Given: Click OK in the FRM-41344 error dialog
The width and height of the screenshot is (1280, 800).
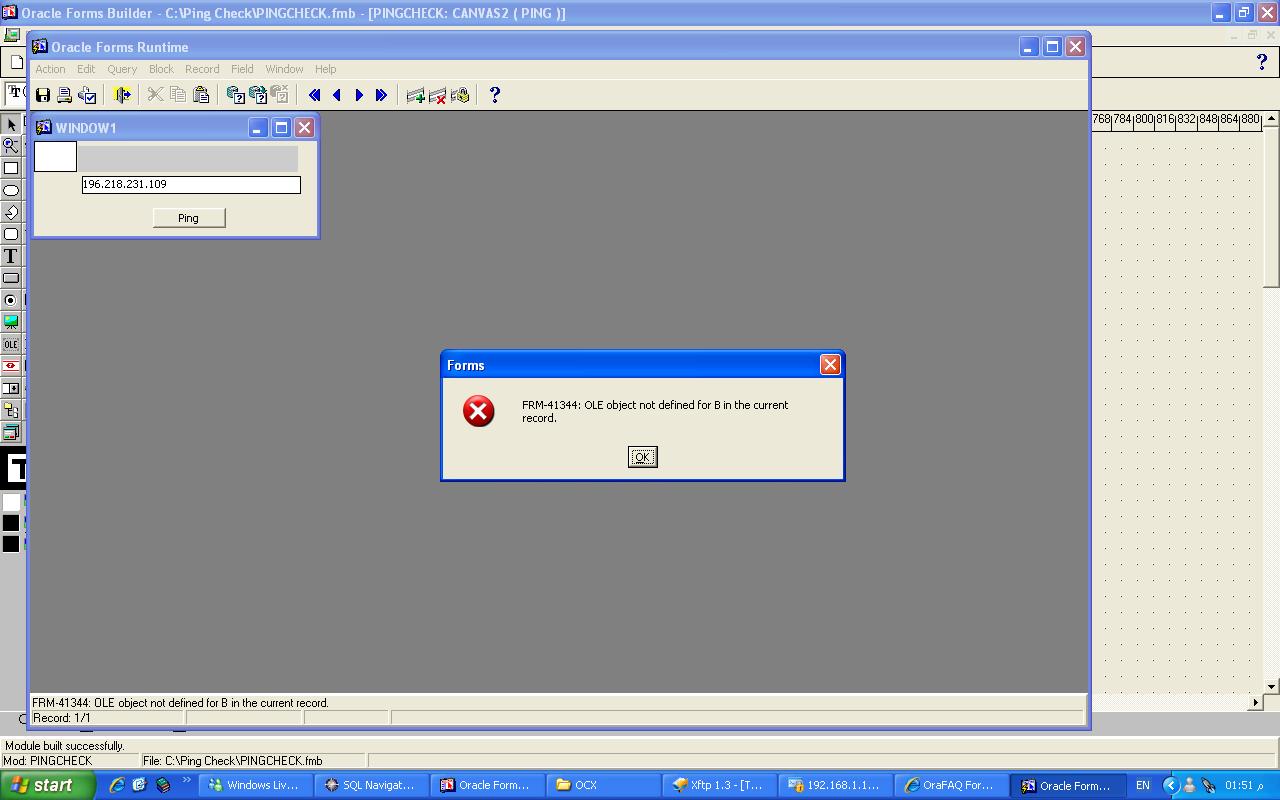Looking at the screenshot, I should [x=642, y=457].
